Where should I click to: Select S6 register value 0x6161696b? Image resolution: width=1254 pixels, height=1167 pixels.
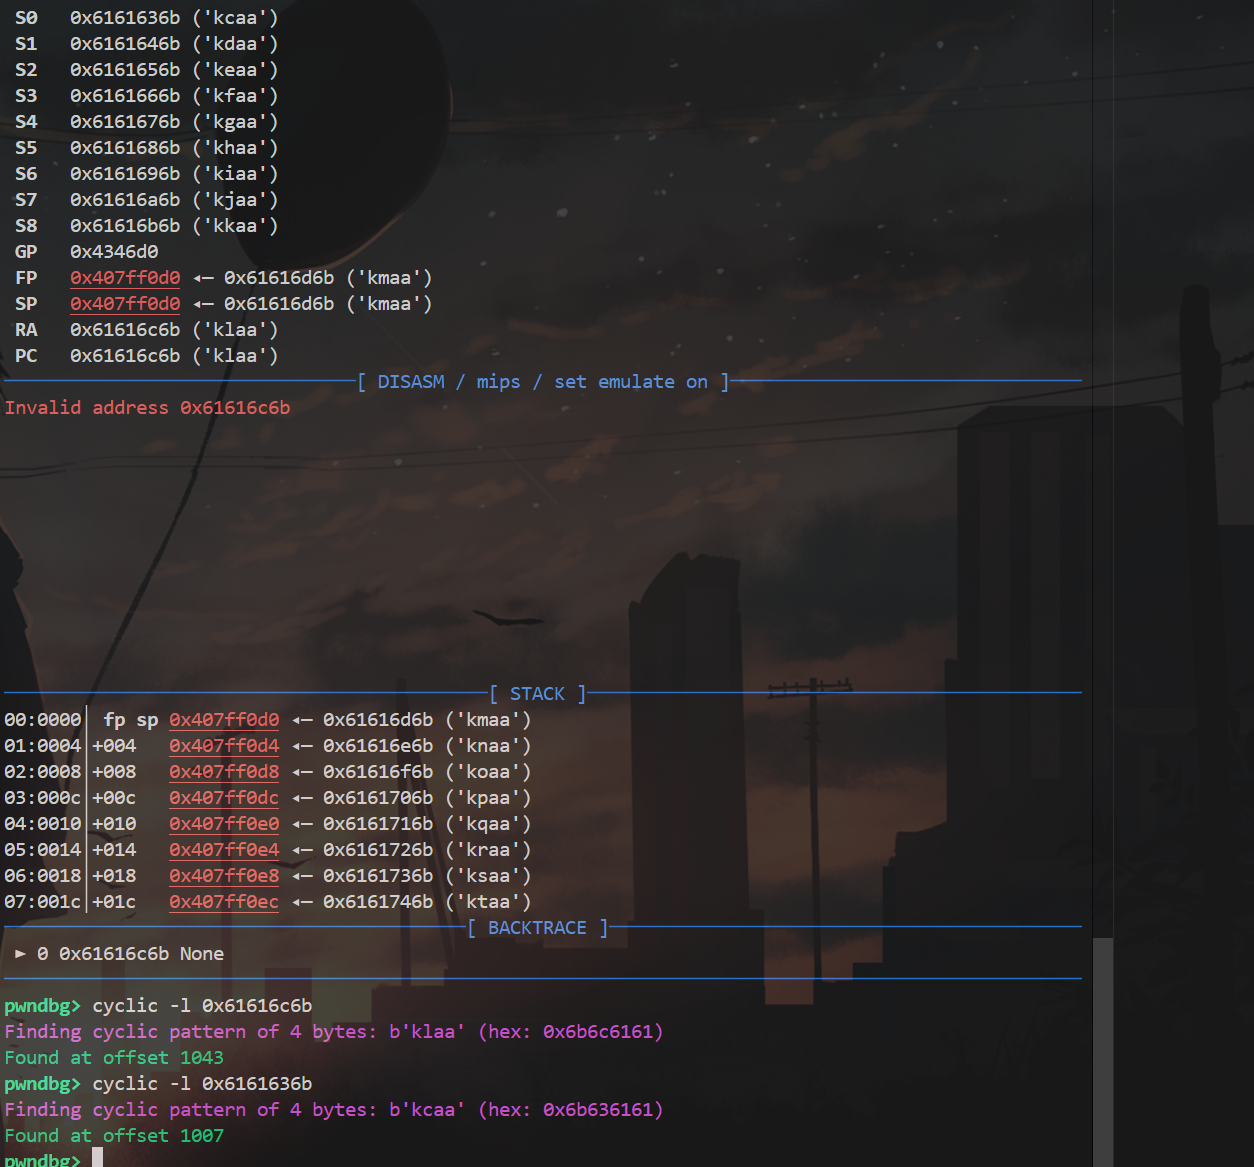click(x=125, y=174)
